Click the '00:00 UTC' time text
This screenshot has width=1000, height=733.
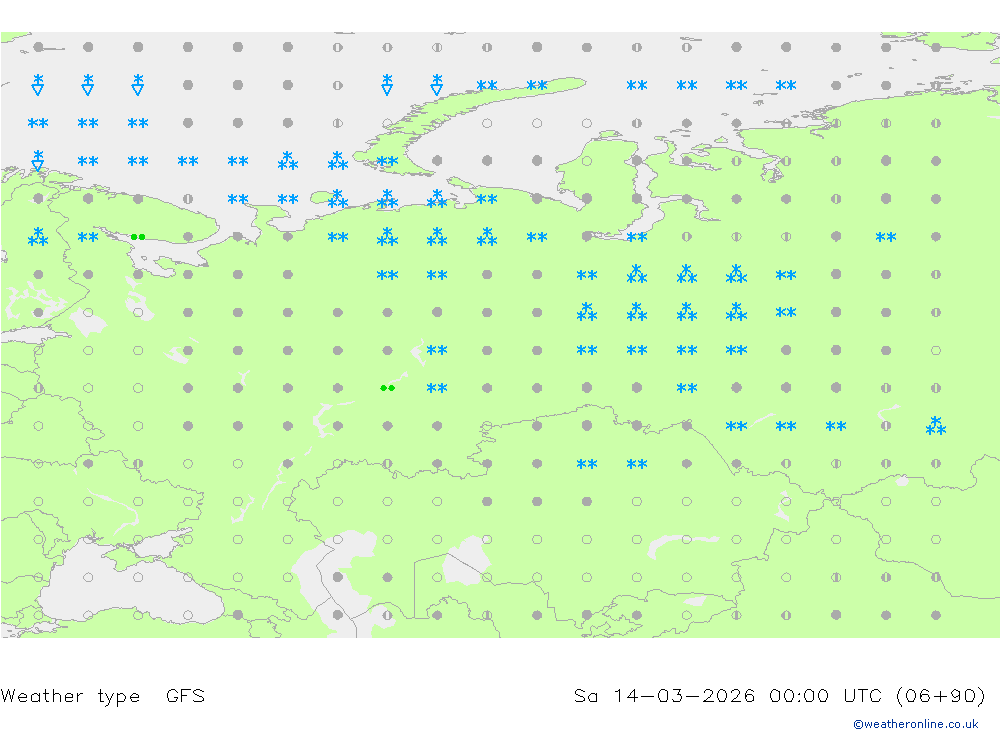[827, 695]
